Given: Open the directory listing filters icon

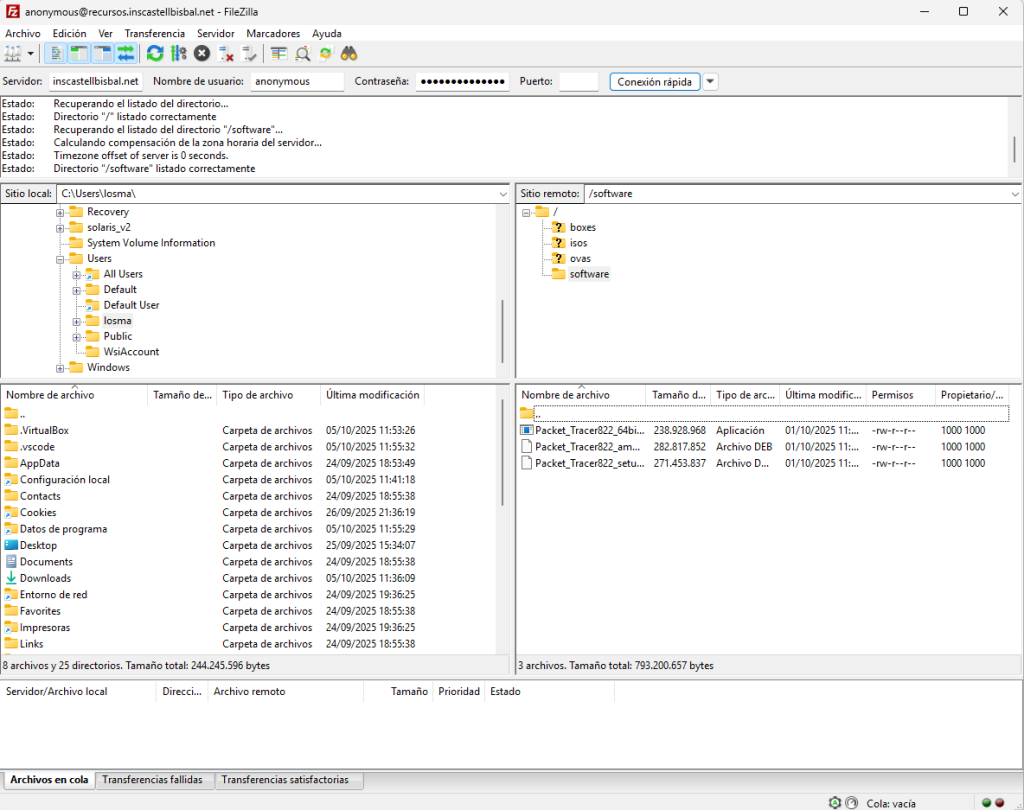Looking at the screenshot, I should pyautogui.click(x=278, y=53).
